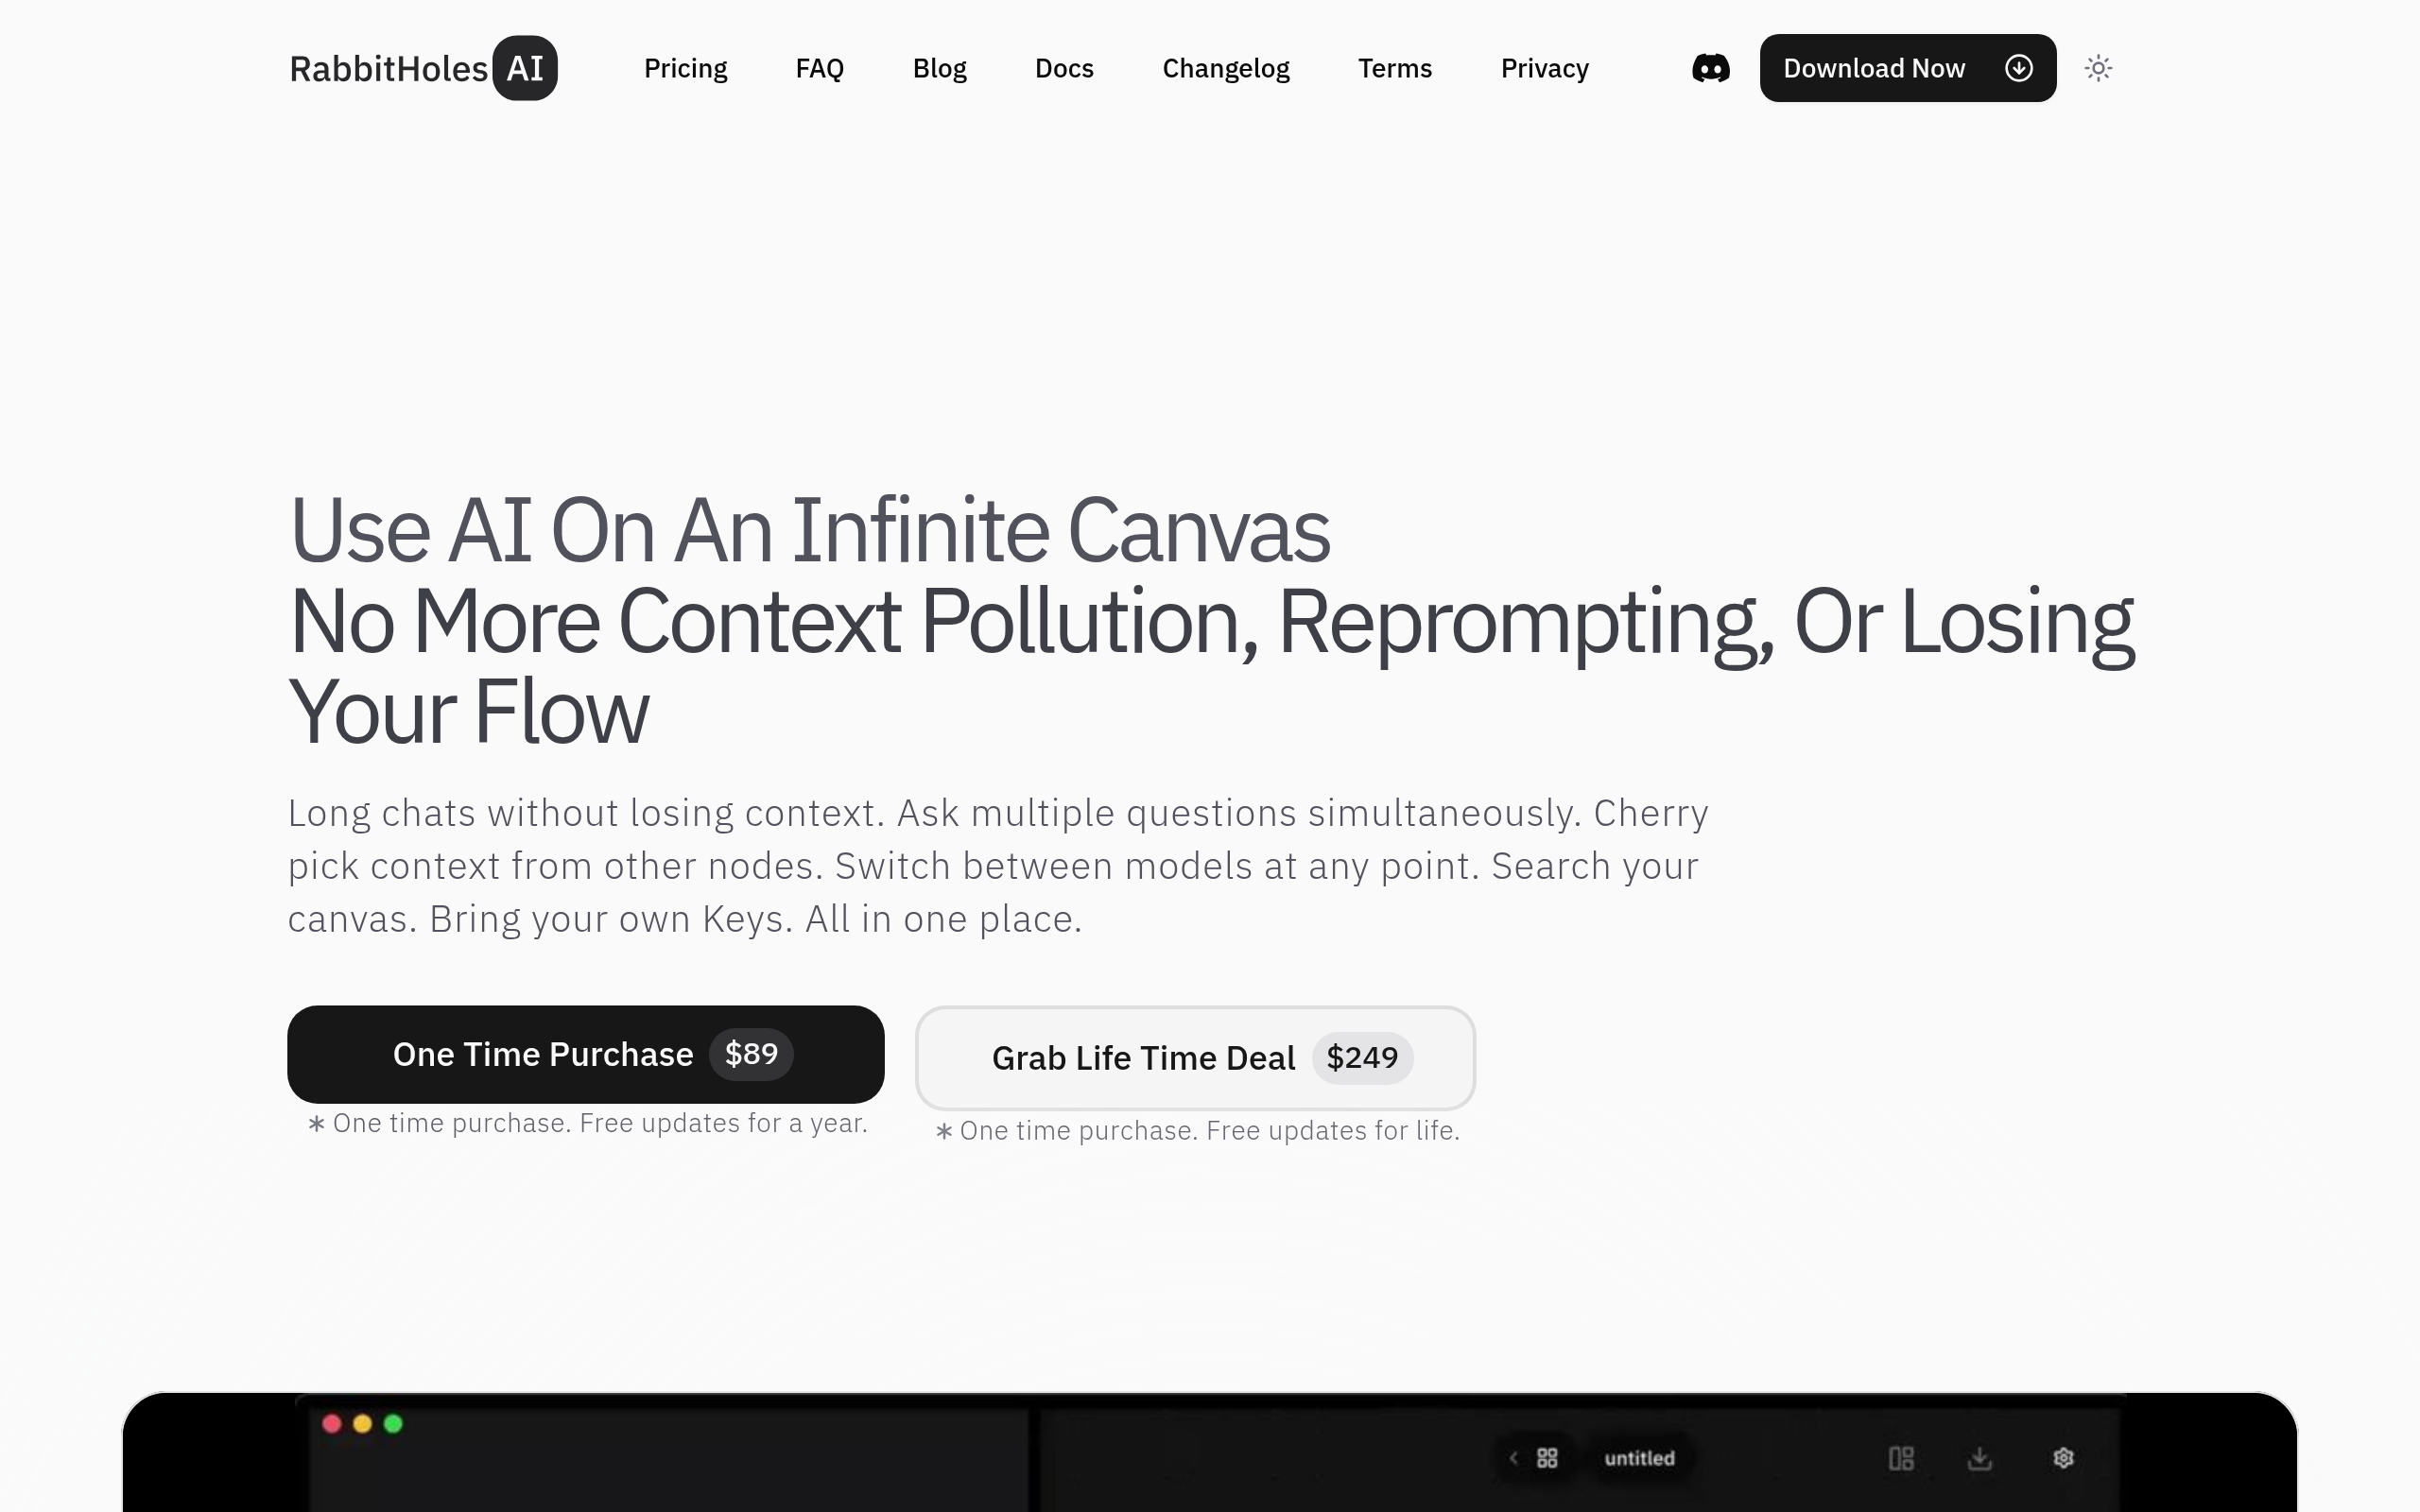The width and height of the screenshot is (2420, 1512).
Task: Click the download tray icon in preview
Action: 1980,1458
